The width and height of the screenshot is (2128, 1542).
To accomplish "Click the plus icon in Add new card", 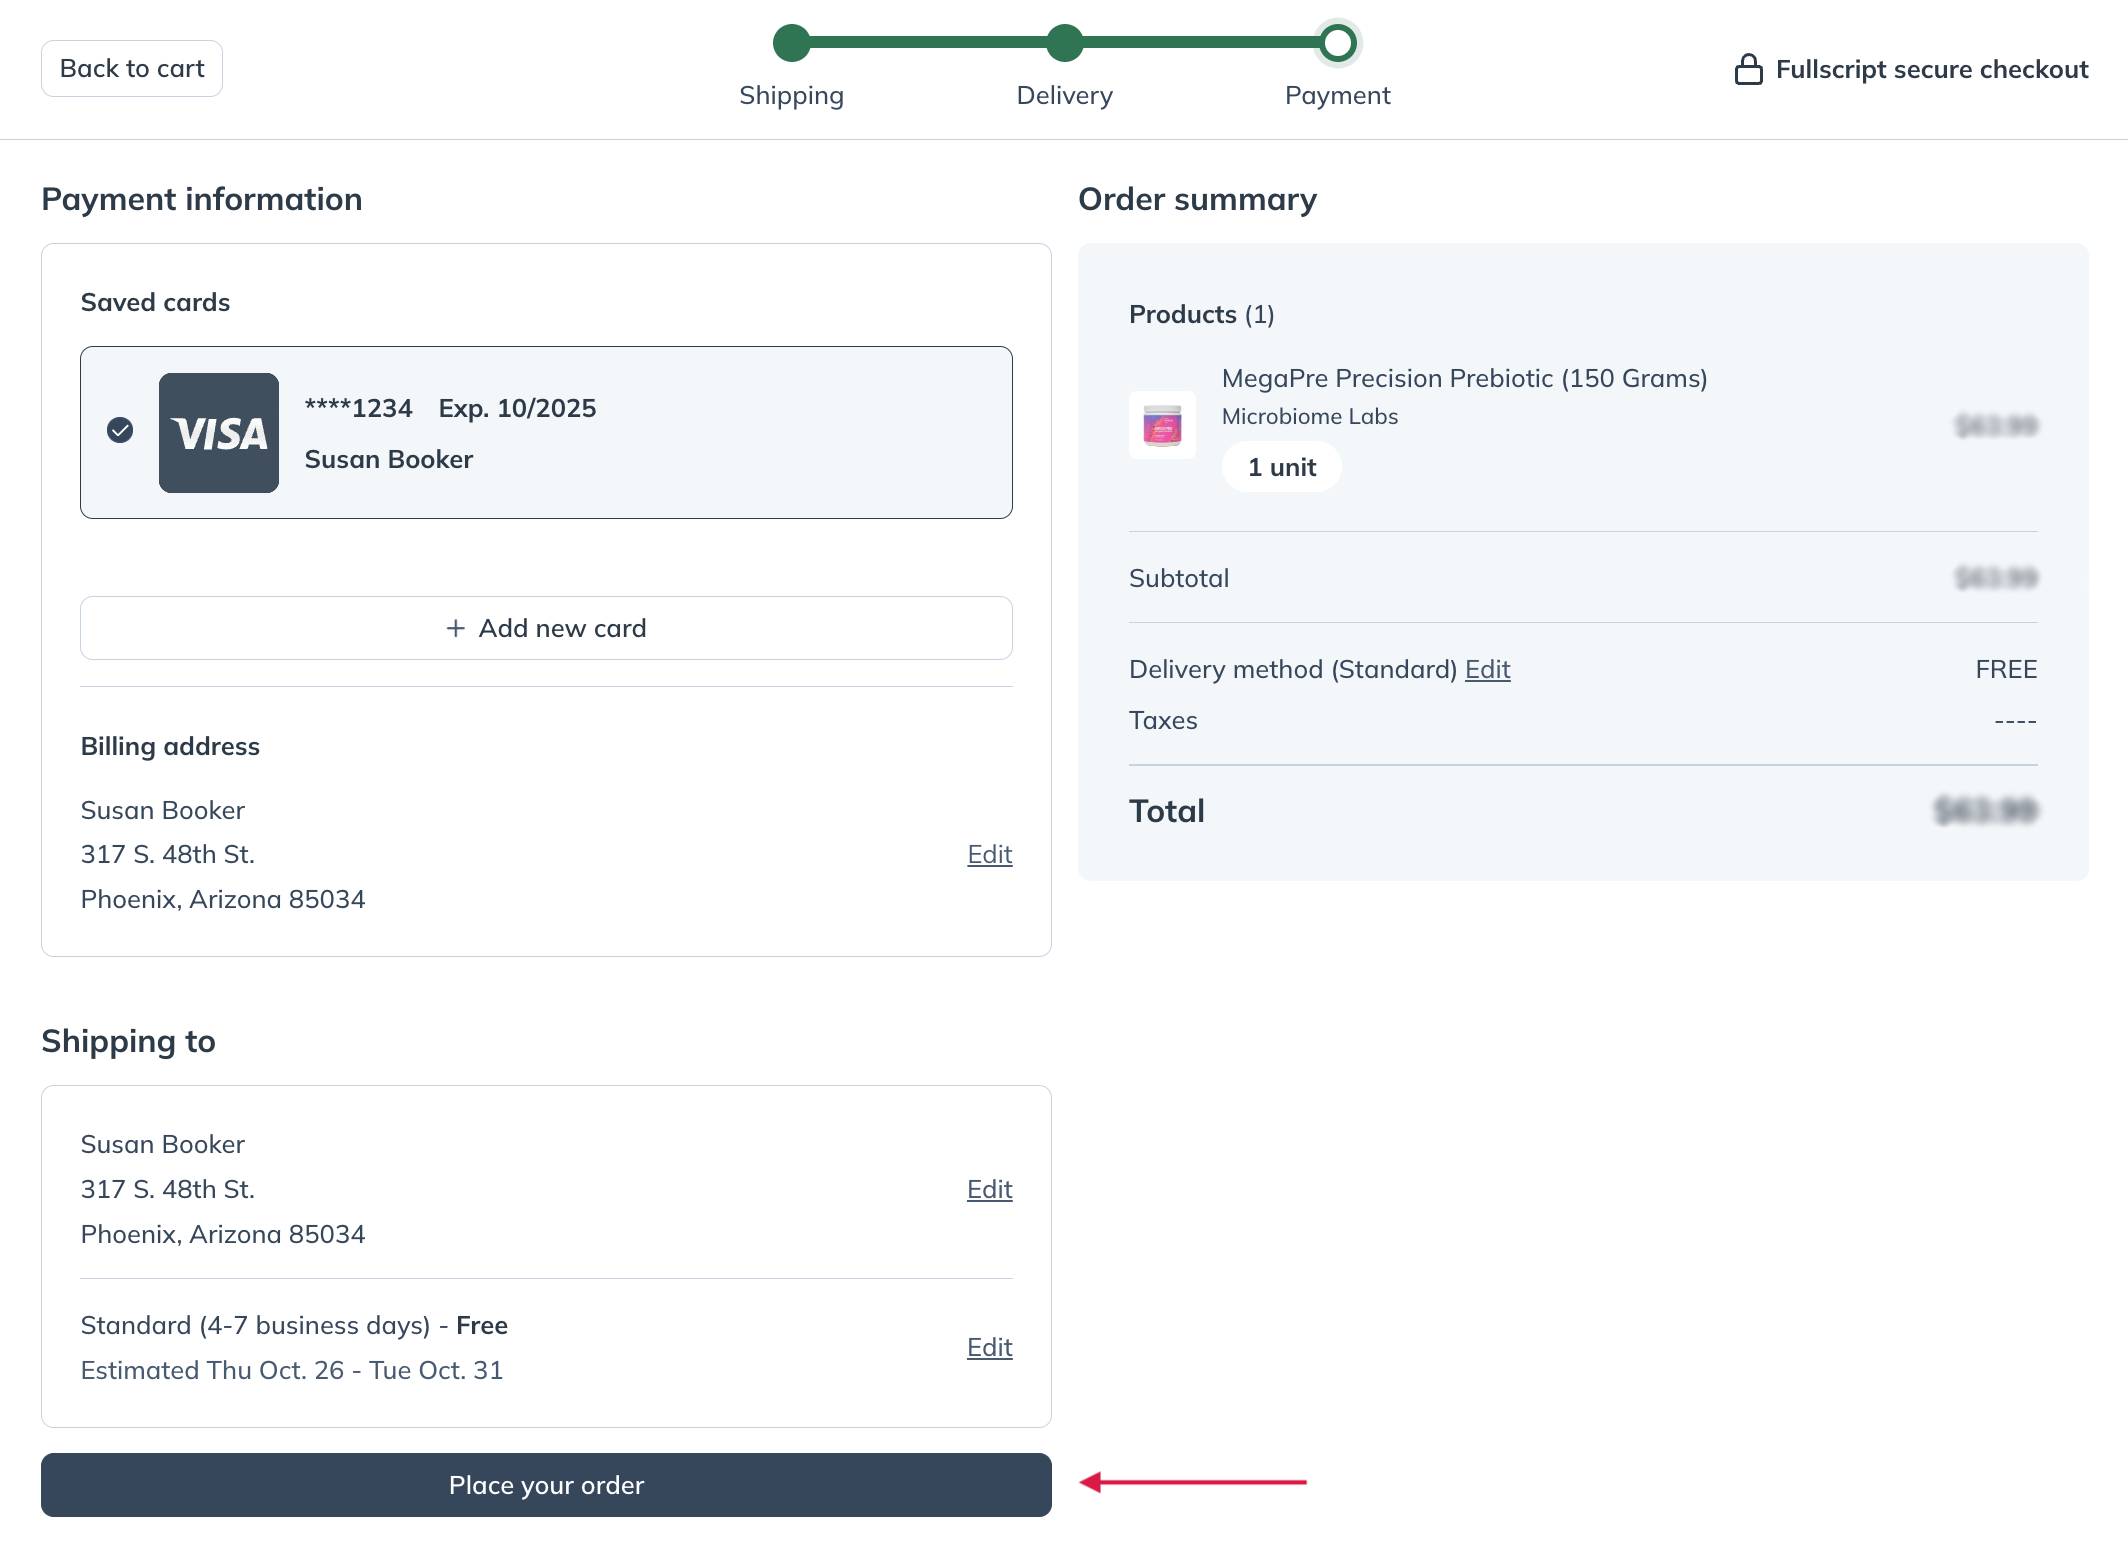I will tap(456, 628).
